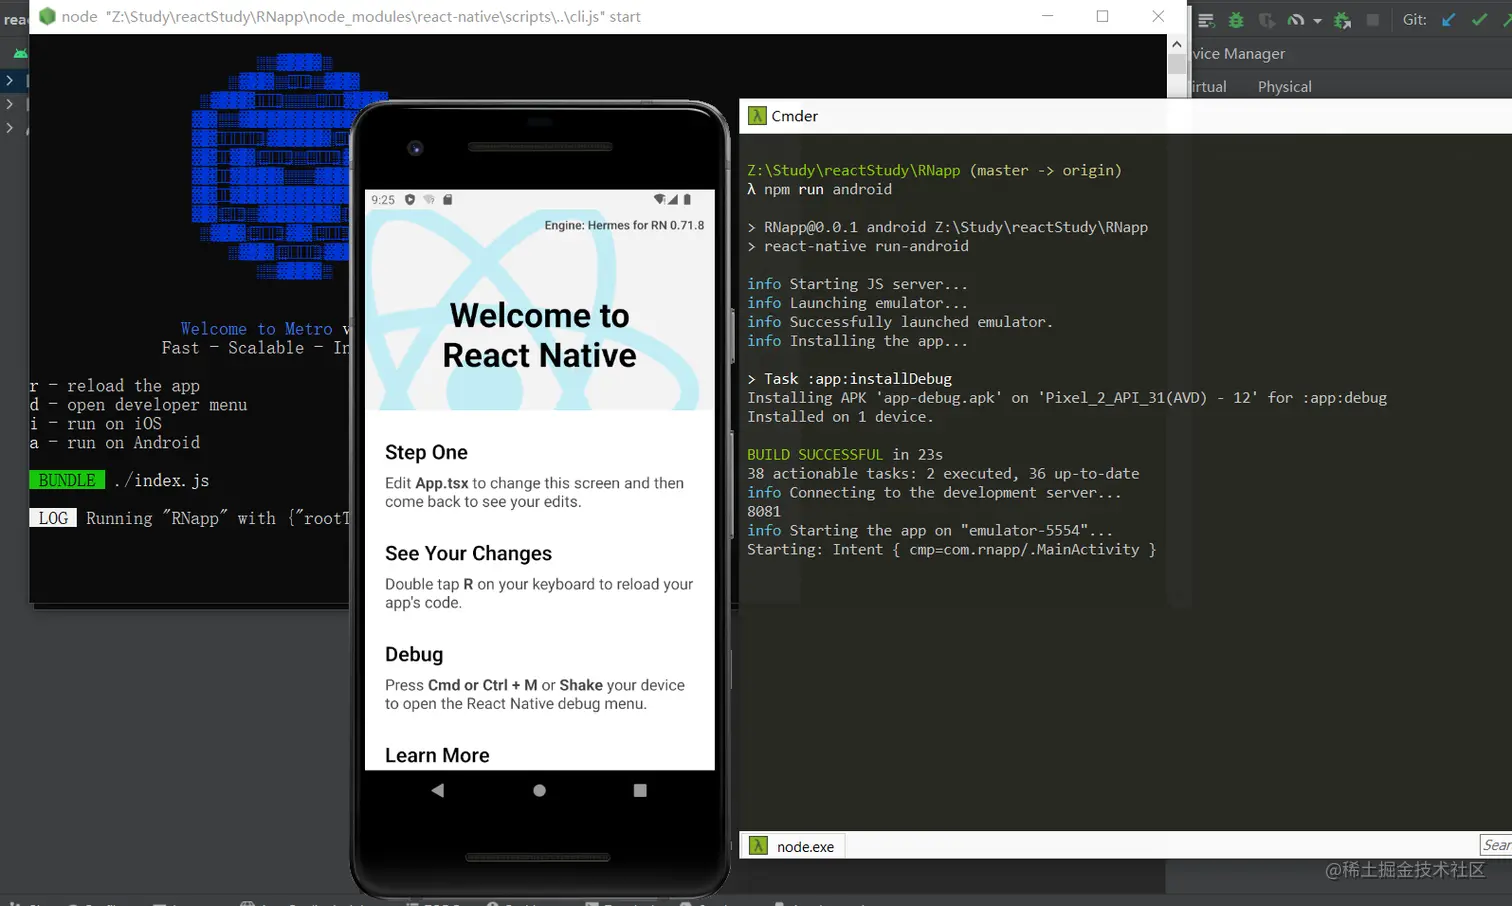Click the Apply Changes rerun icon in the IDE toolbar

click(x=1206, y=20)
